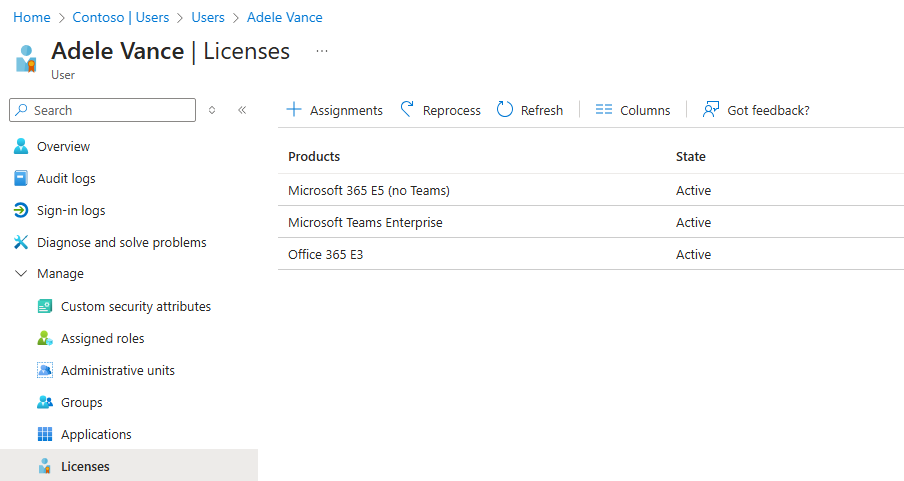Viewport: 904px width, 481px height.
Task: Focus the sidebar Search input field
Action: [103, 110]
